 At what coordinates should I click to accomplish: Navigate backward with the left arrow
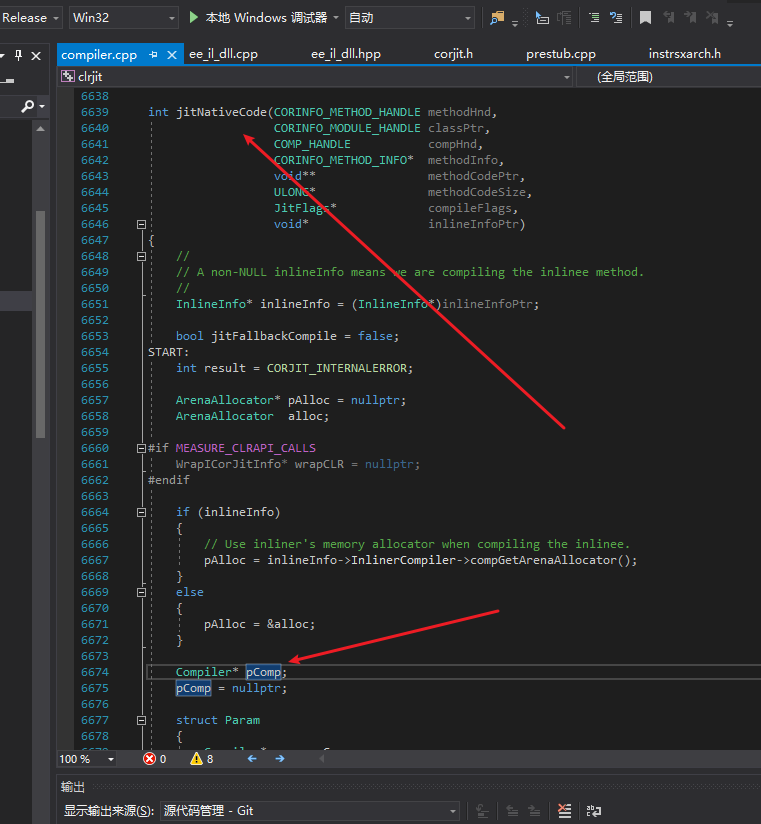click(x=252, y=759)
